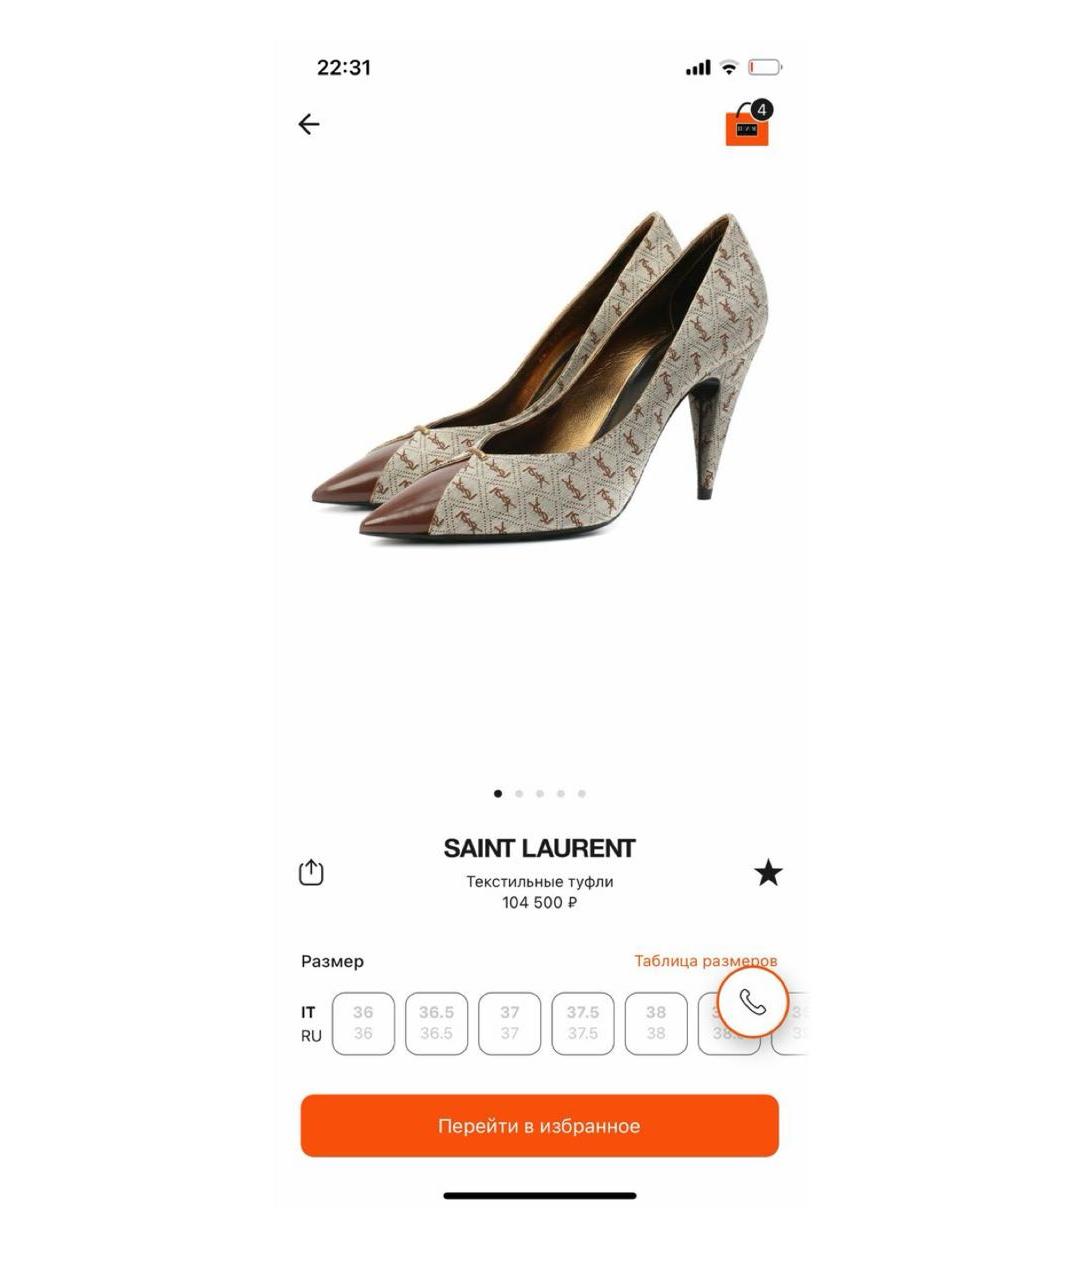The height and width of the screenshot is (1280, 1080).
Task: Toggle the favorite star icon
Action: 768,873
